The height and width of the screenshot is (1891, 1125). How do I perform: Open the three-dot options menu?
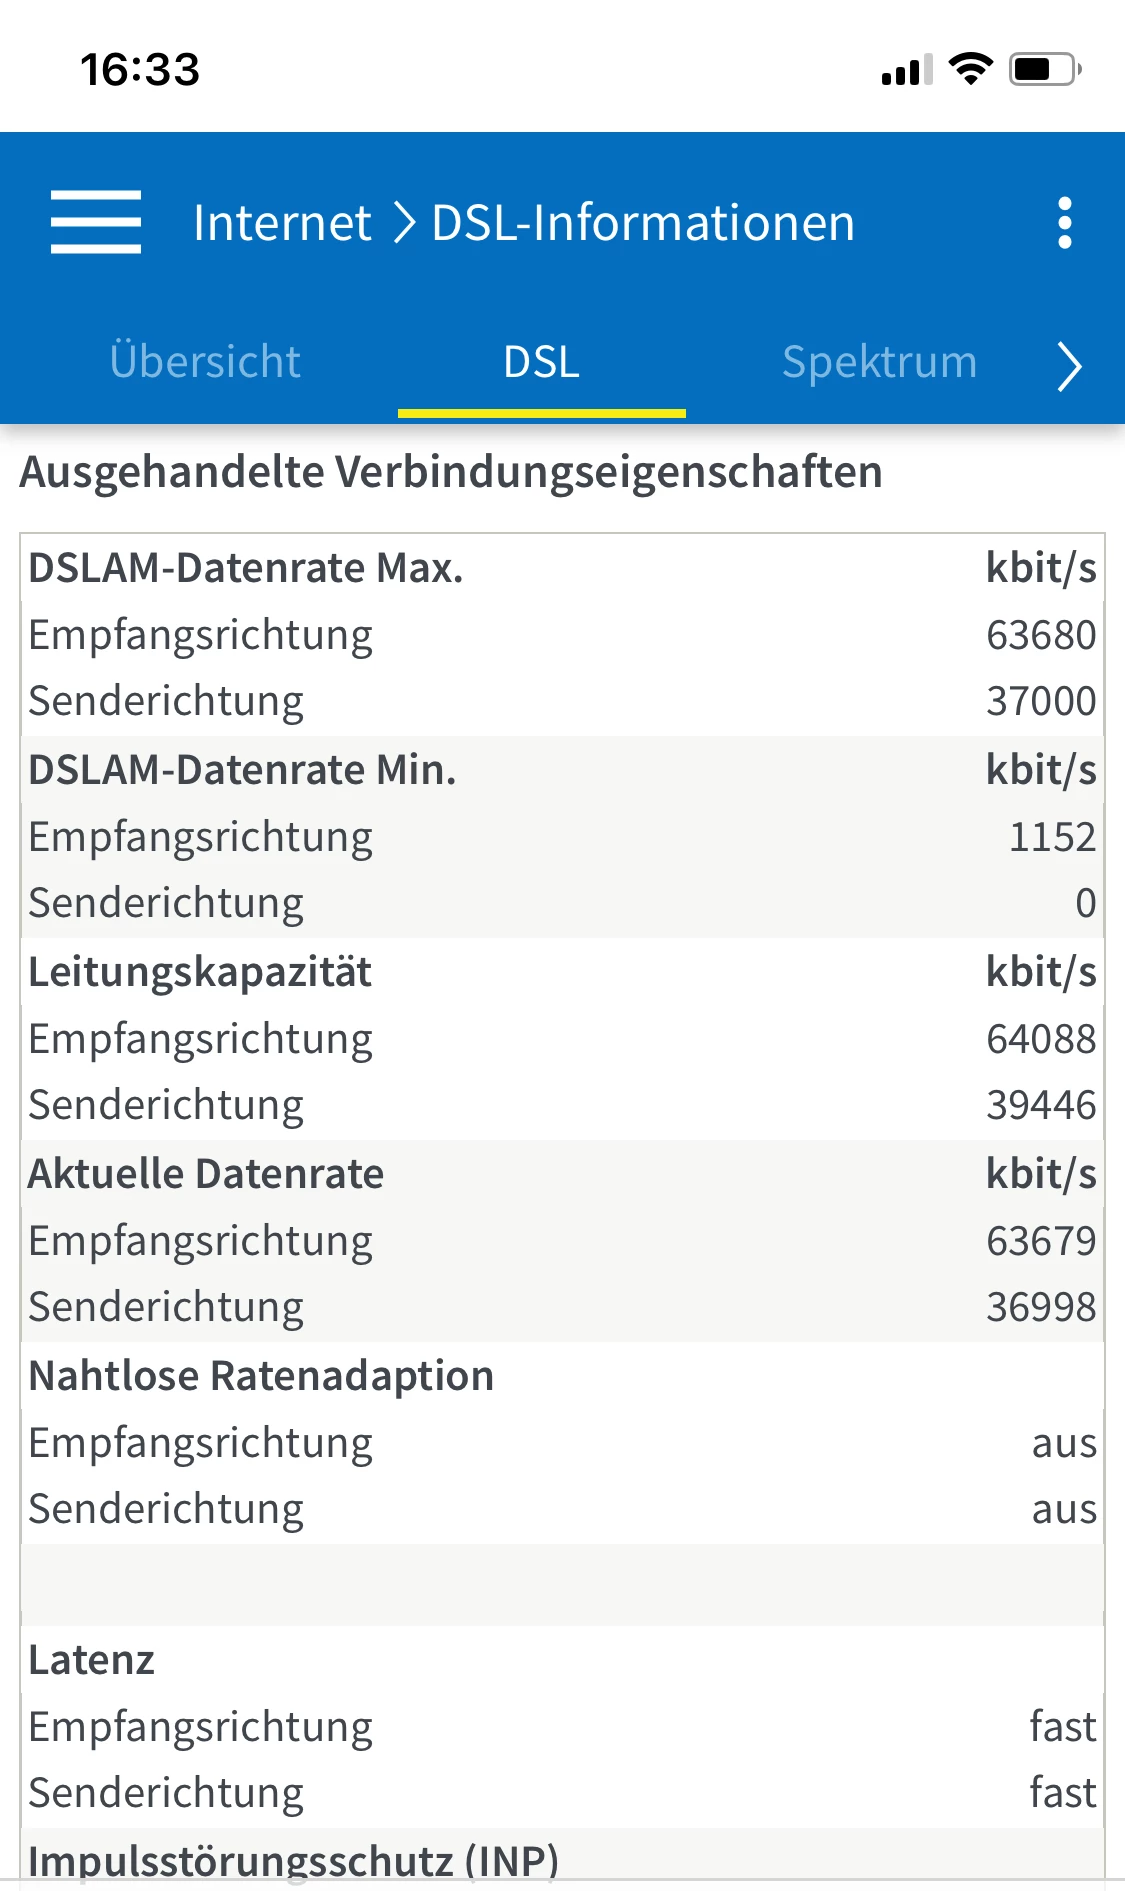(x=1064, y=222)
